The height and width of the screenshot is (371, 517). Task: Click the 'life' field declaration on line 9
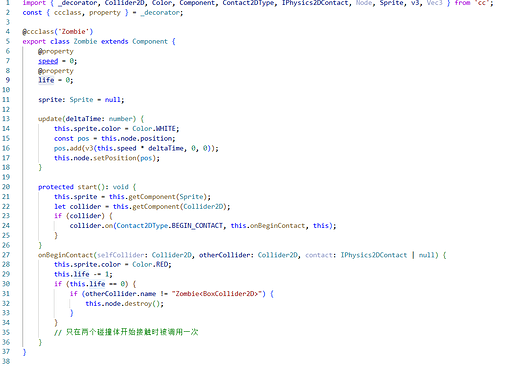46,80
